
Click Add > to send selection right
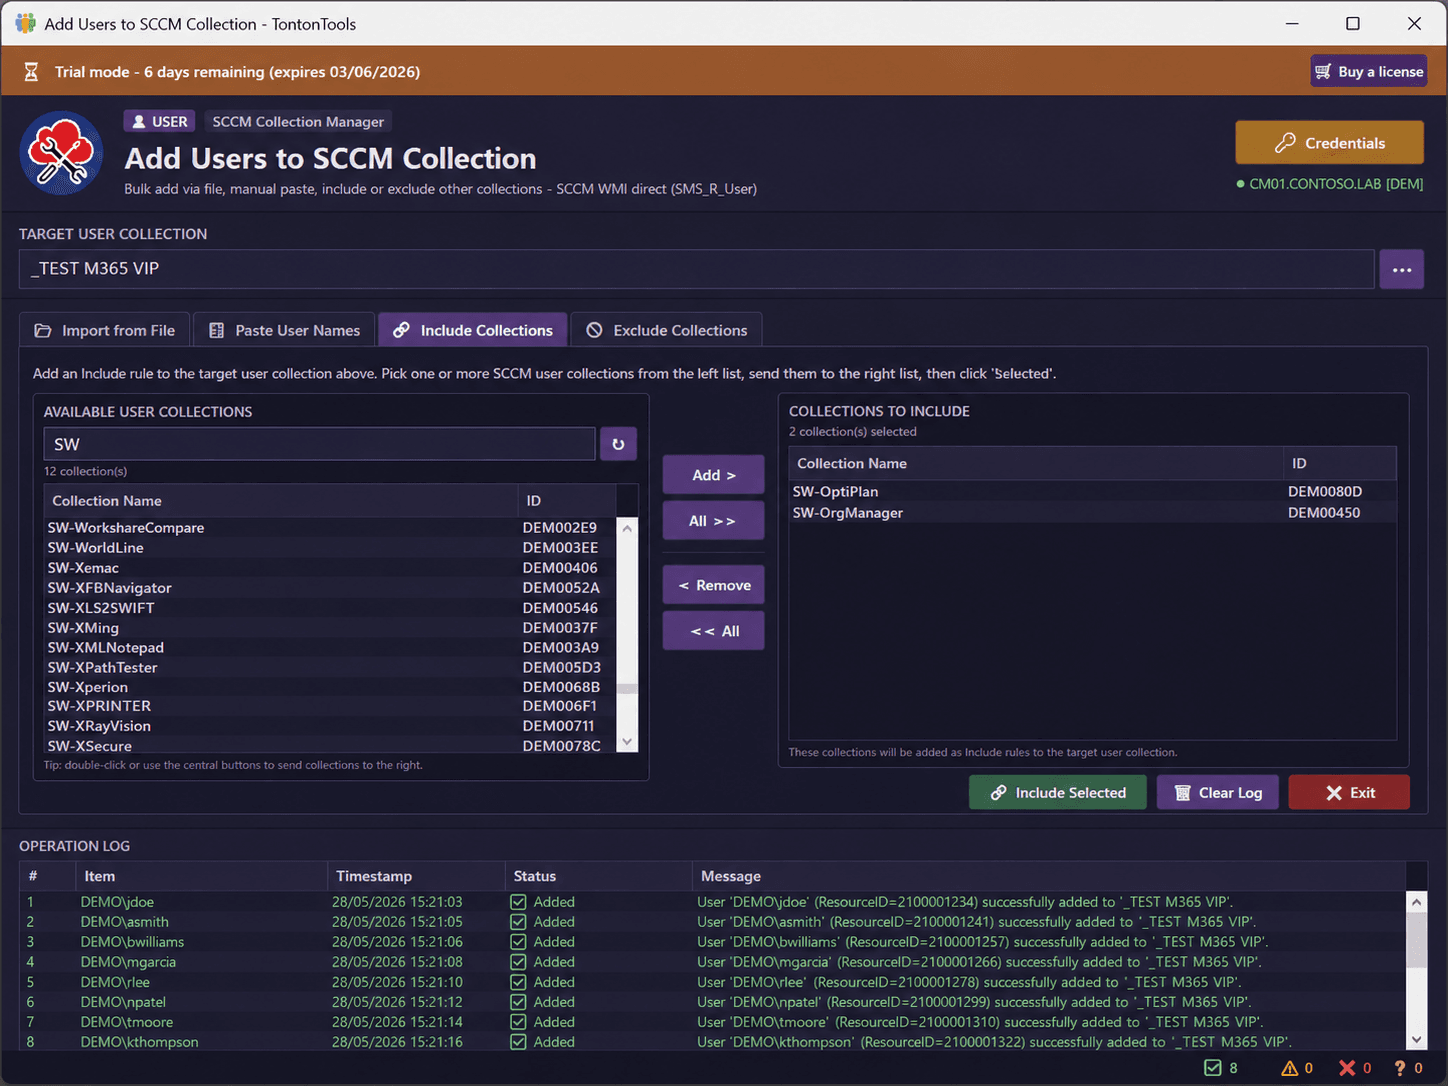714,475
